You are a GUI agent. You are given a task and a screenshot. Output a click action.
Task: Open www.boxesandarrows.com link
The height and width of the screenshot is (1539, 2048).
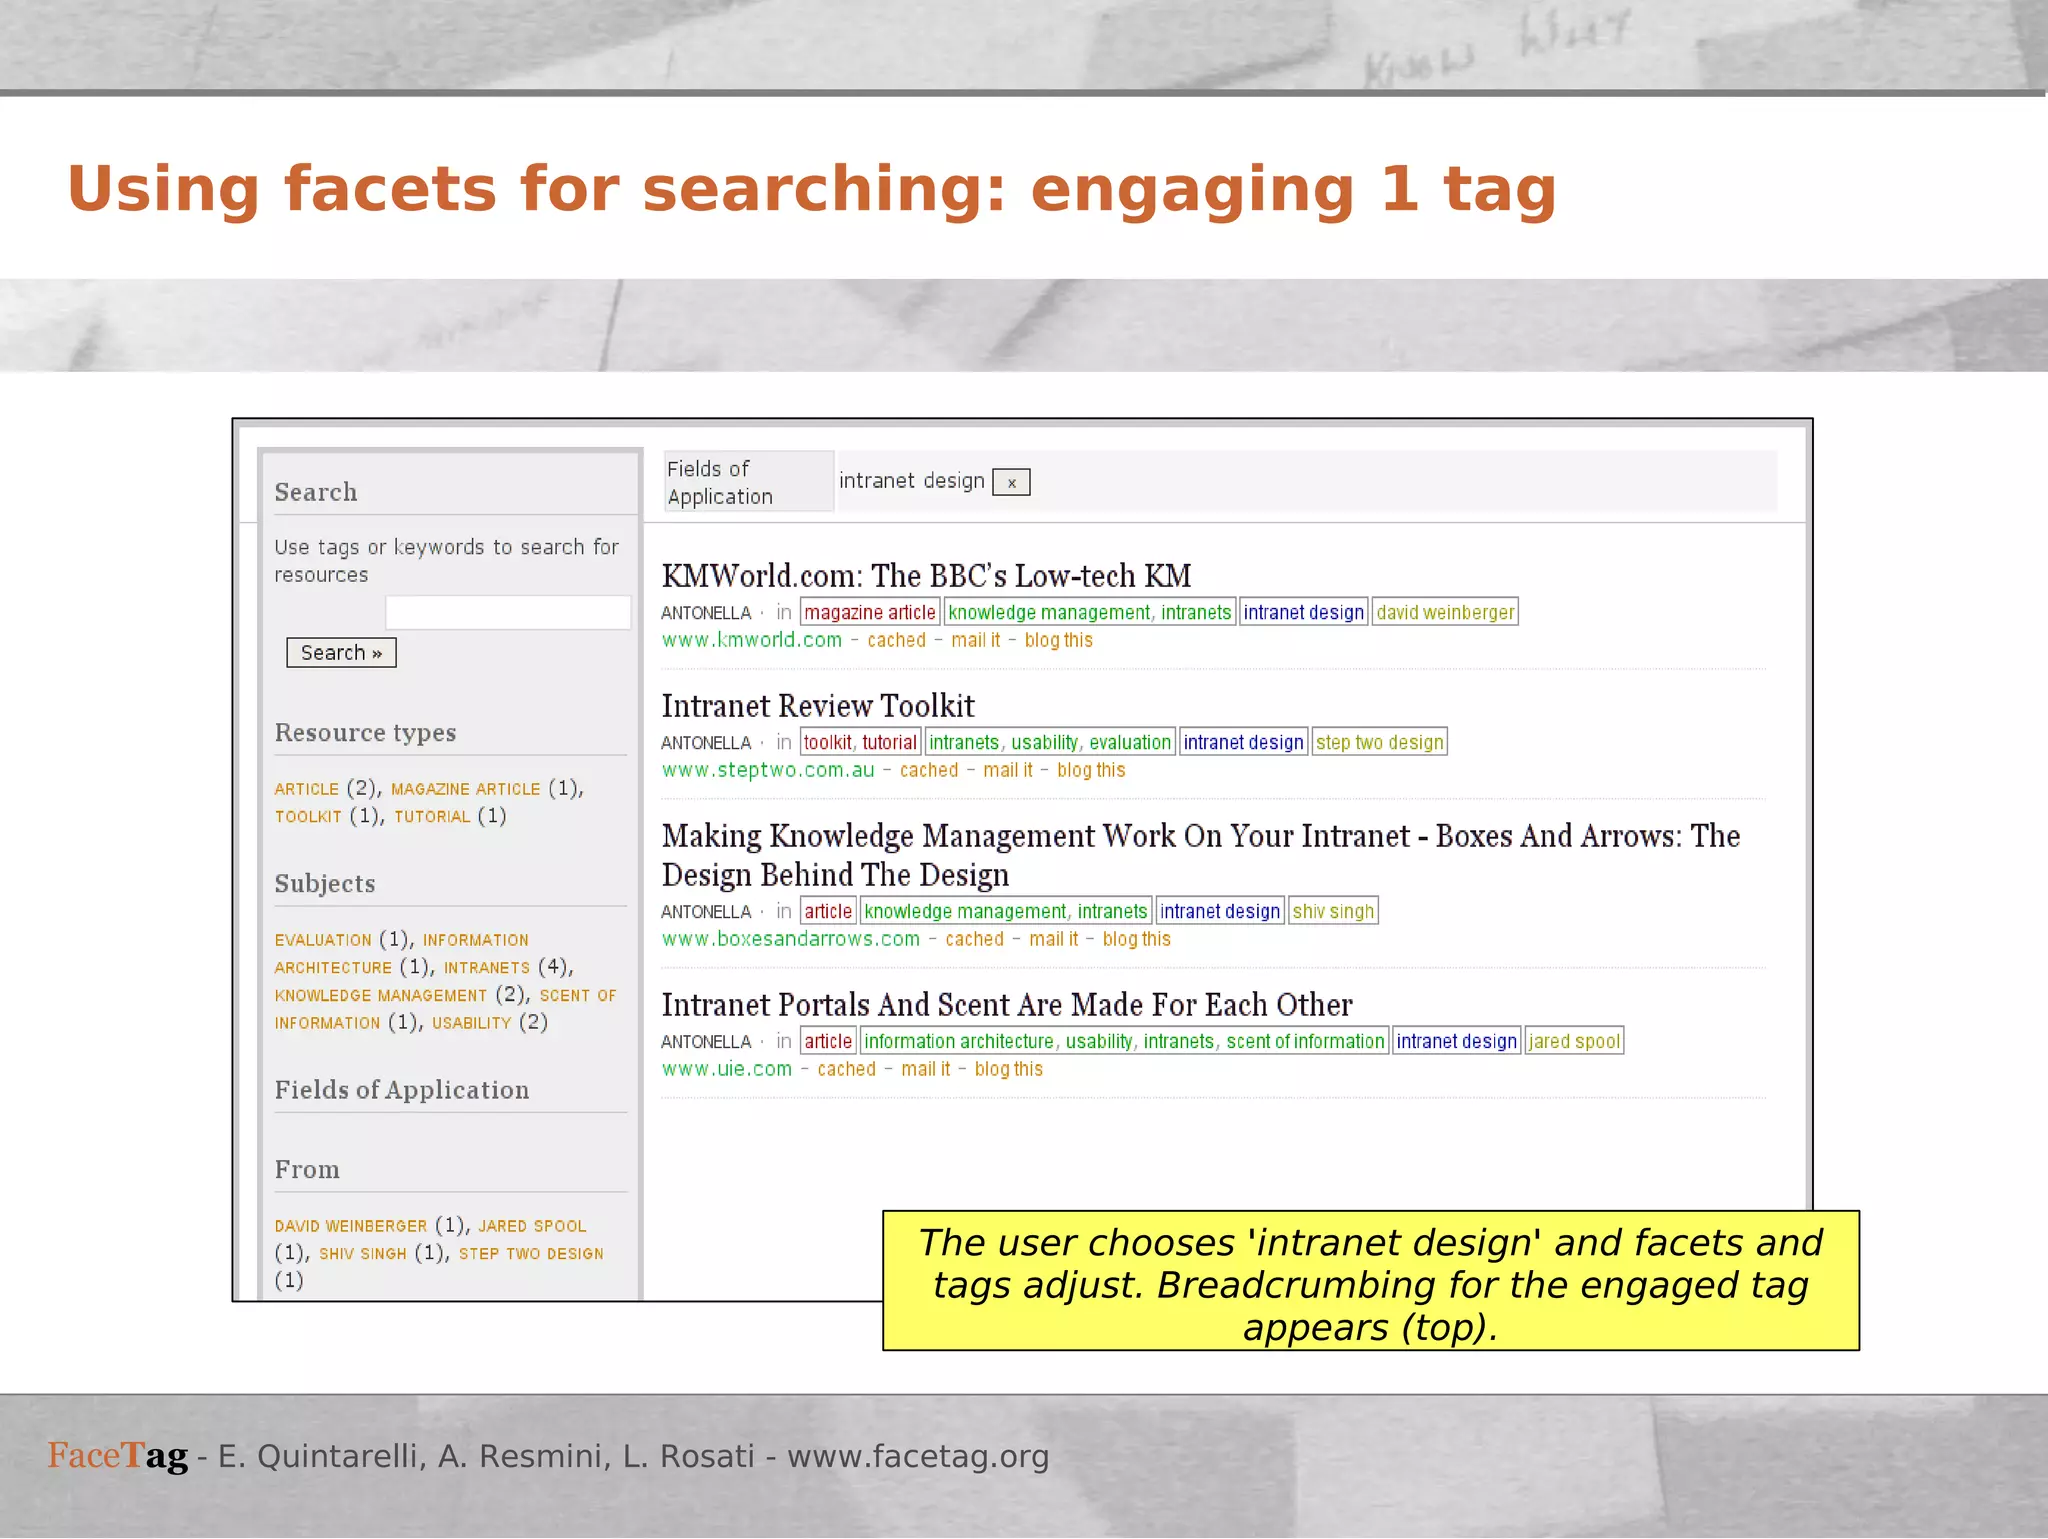(791, 940)
